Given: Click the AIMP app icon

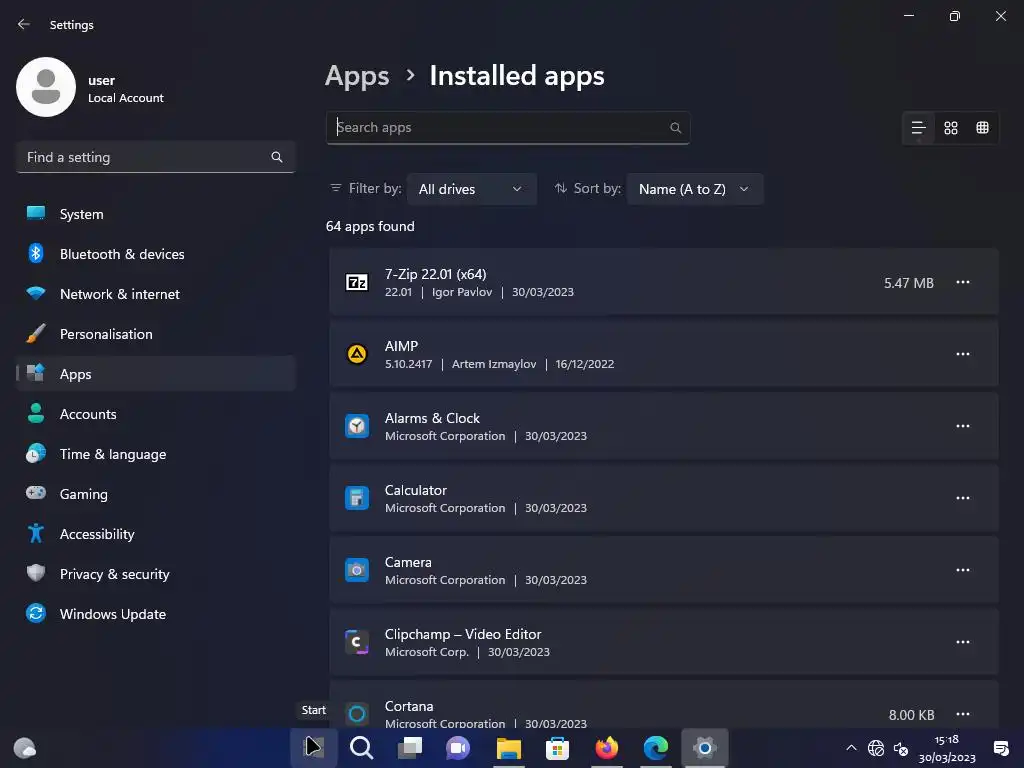Looking at the screenshot, I should [357, 354].
